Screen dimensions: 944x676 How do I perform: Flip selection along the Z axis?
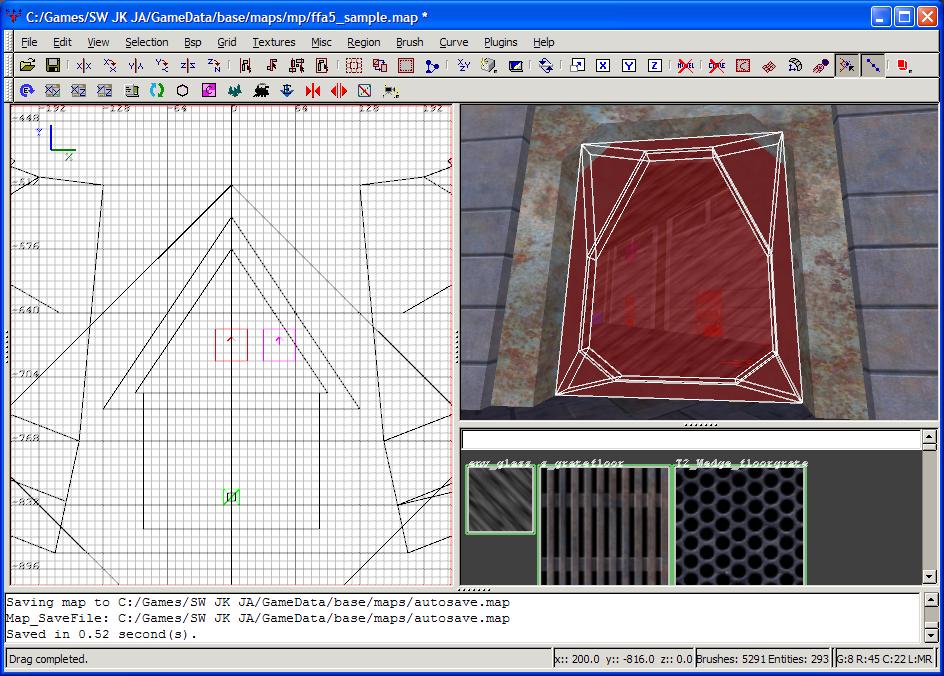point(187,65)
